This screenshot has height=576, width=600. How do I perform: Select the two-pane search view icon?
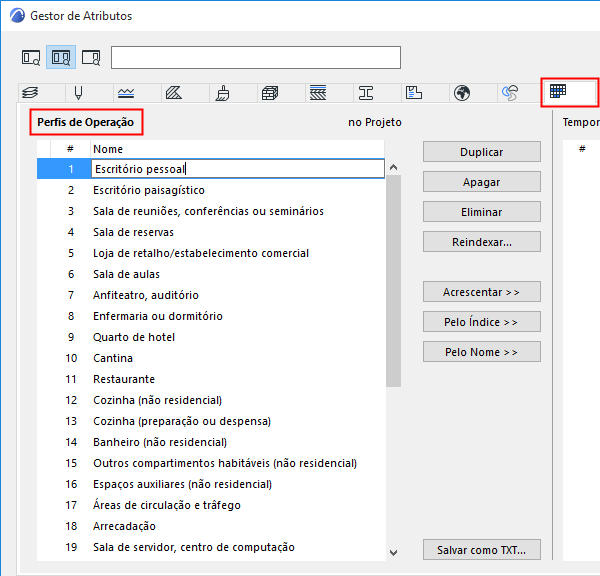(x=61, y=57)
